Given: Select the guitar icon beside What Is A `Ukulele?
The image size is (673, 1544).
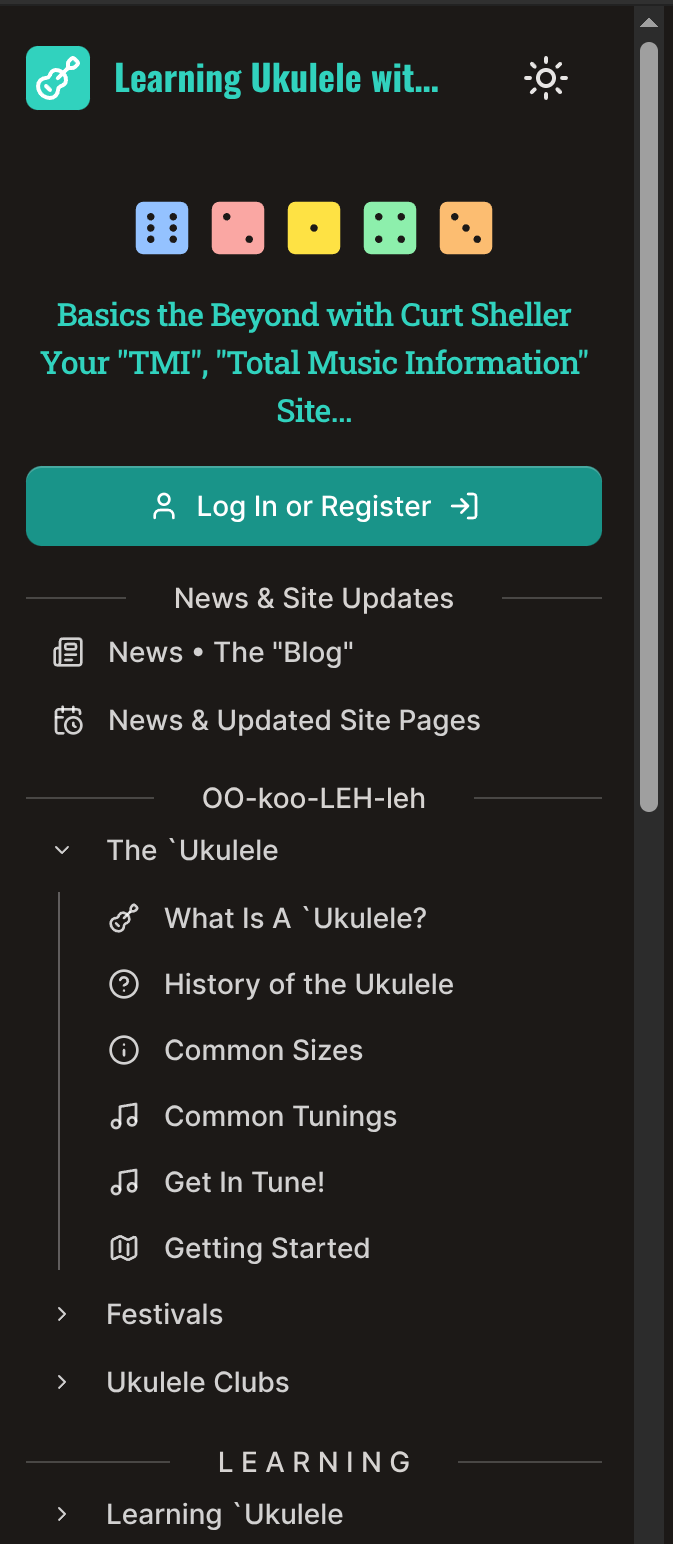Looking at the screenshot, I should click(123, 917).
